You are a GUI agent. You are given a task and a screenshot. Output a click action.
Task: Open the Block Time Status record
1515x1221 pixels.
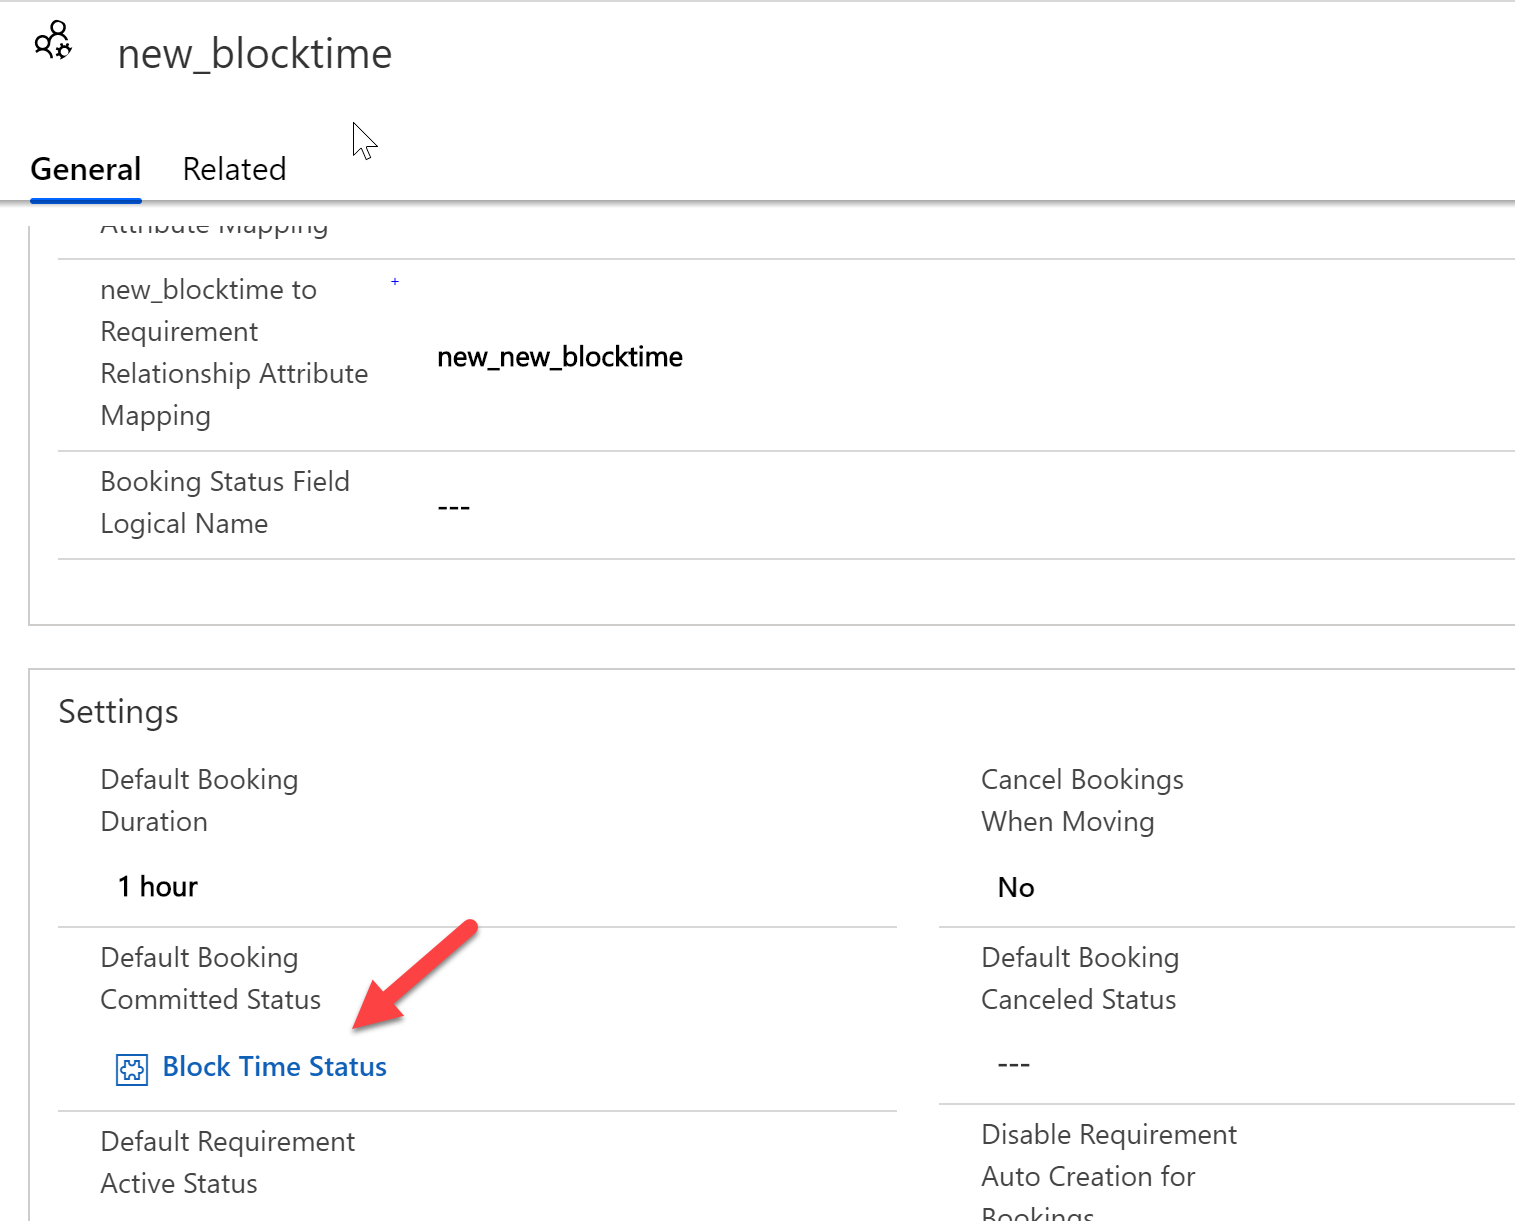(273, 1066)
